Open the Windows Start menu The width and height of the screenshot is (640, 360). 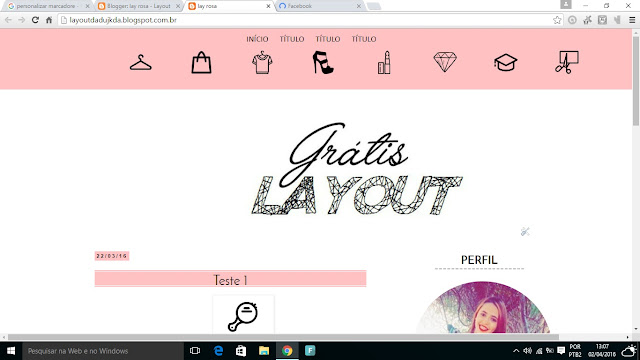[11, 351]
